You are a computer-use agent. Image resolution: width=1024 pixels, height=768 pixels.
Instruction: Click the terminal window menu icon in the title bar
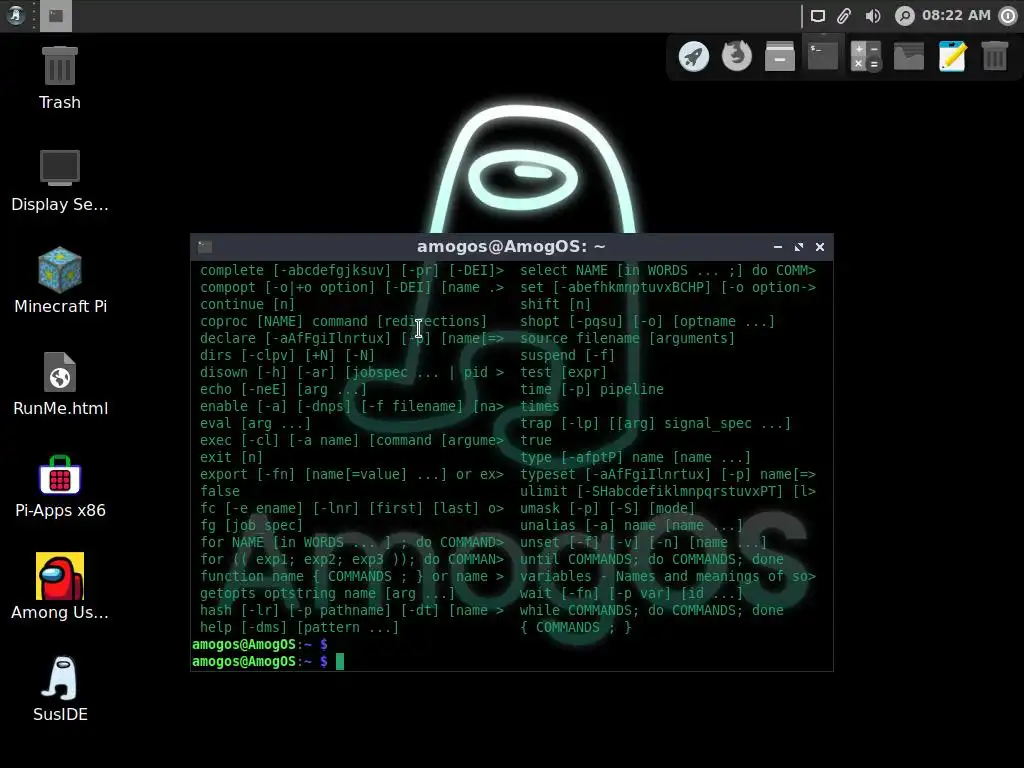[x=205, y=247]
